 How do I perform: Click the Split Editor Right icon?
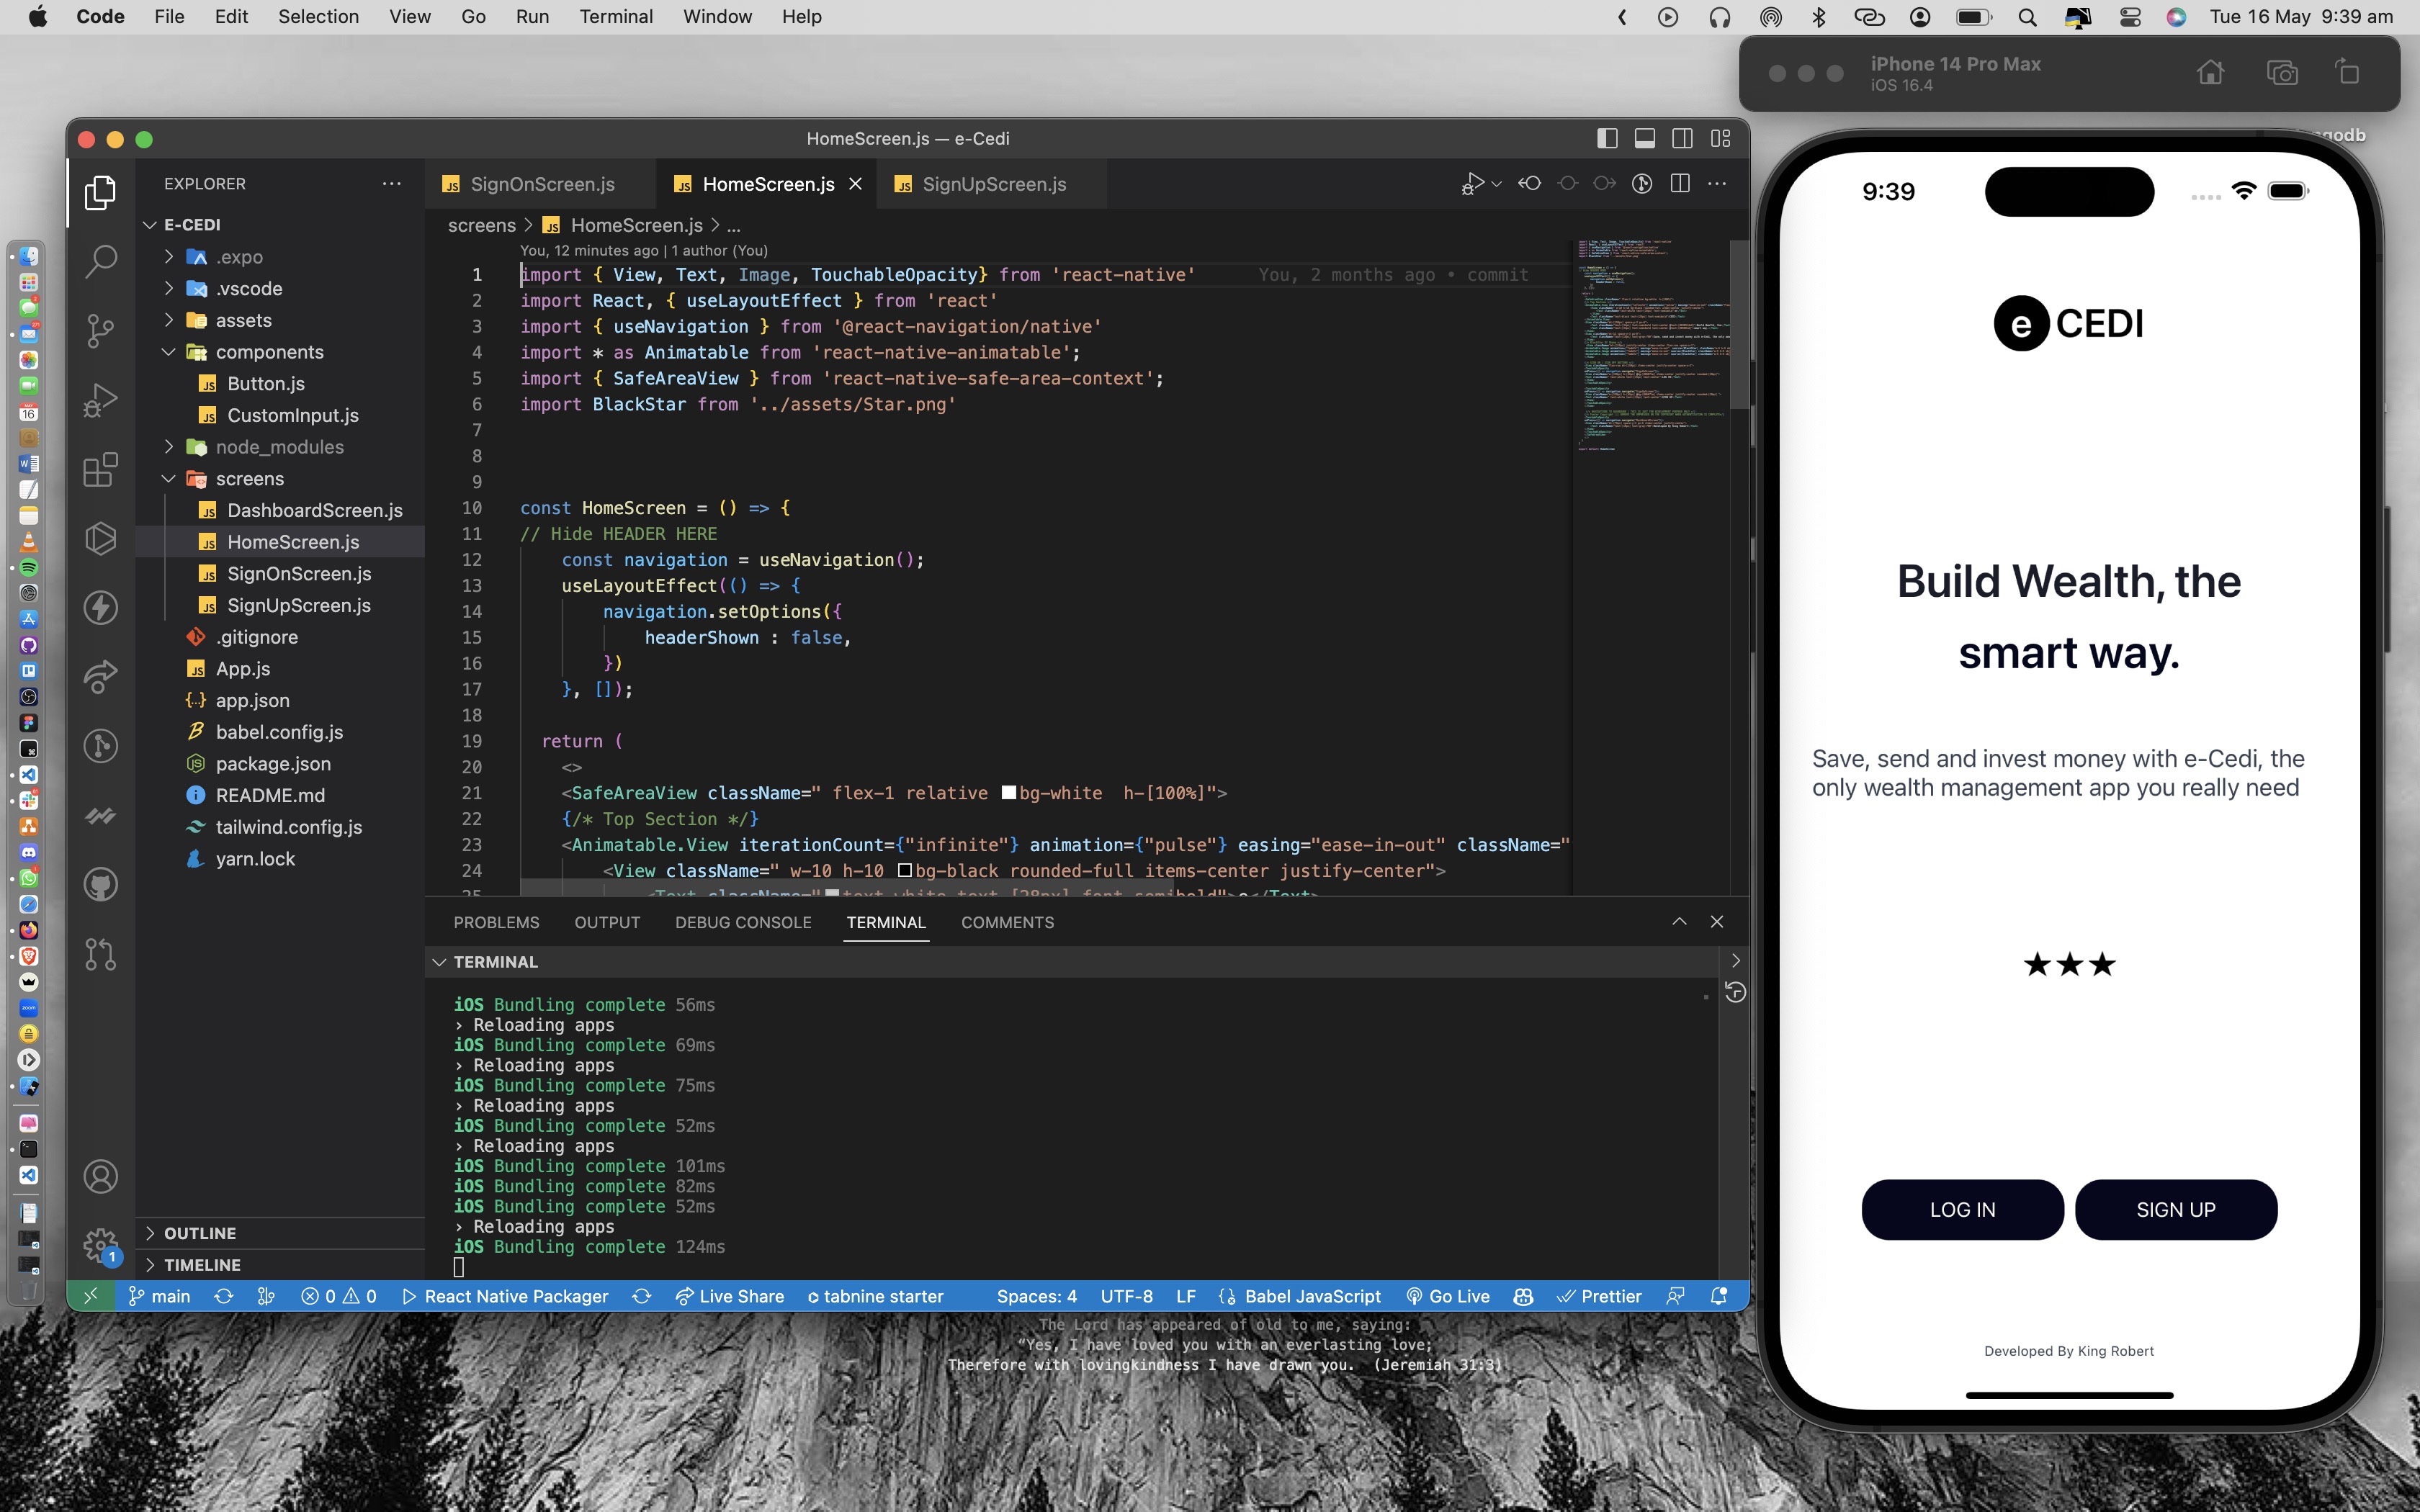(1680, 184)
